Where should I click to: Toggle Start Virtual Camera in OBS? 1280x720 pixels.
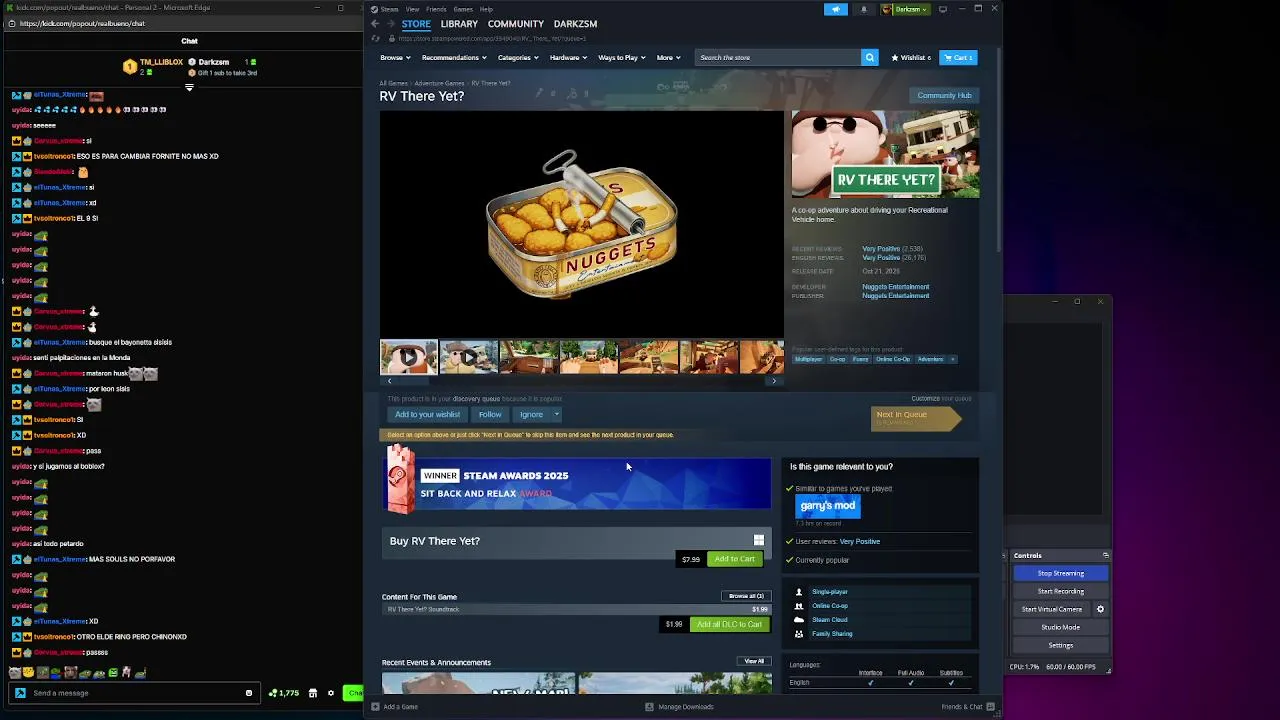1052,609
